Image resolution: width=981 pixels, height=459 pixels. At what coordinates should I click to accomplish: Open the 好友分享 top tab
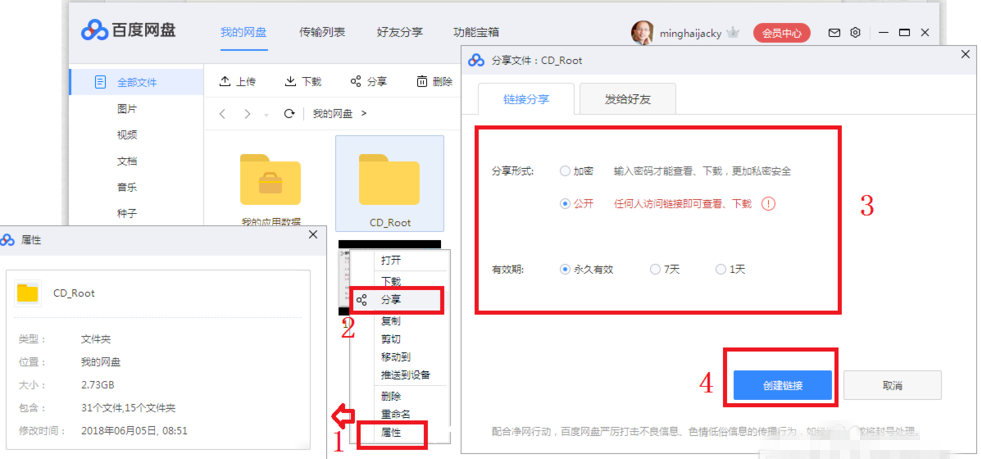click(400, 33)
